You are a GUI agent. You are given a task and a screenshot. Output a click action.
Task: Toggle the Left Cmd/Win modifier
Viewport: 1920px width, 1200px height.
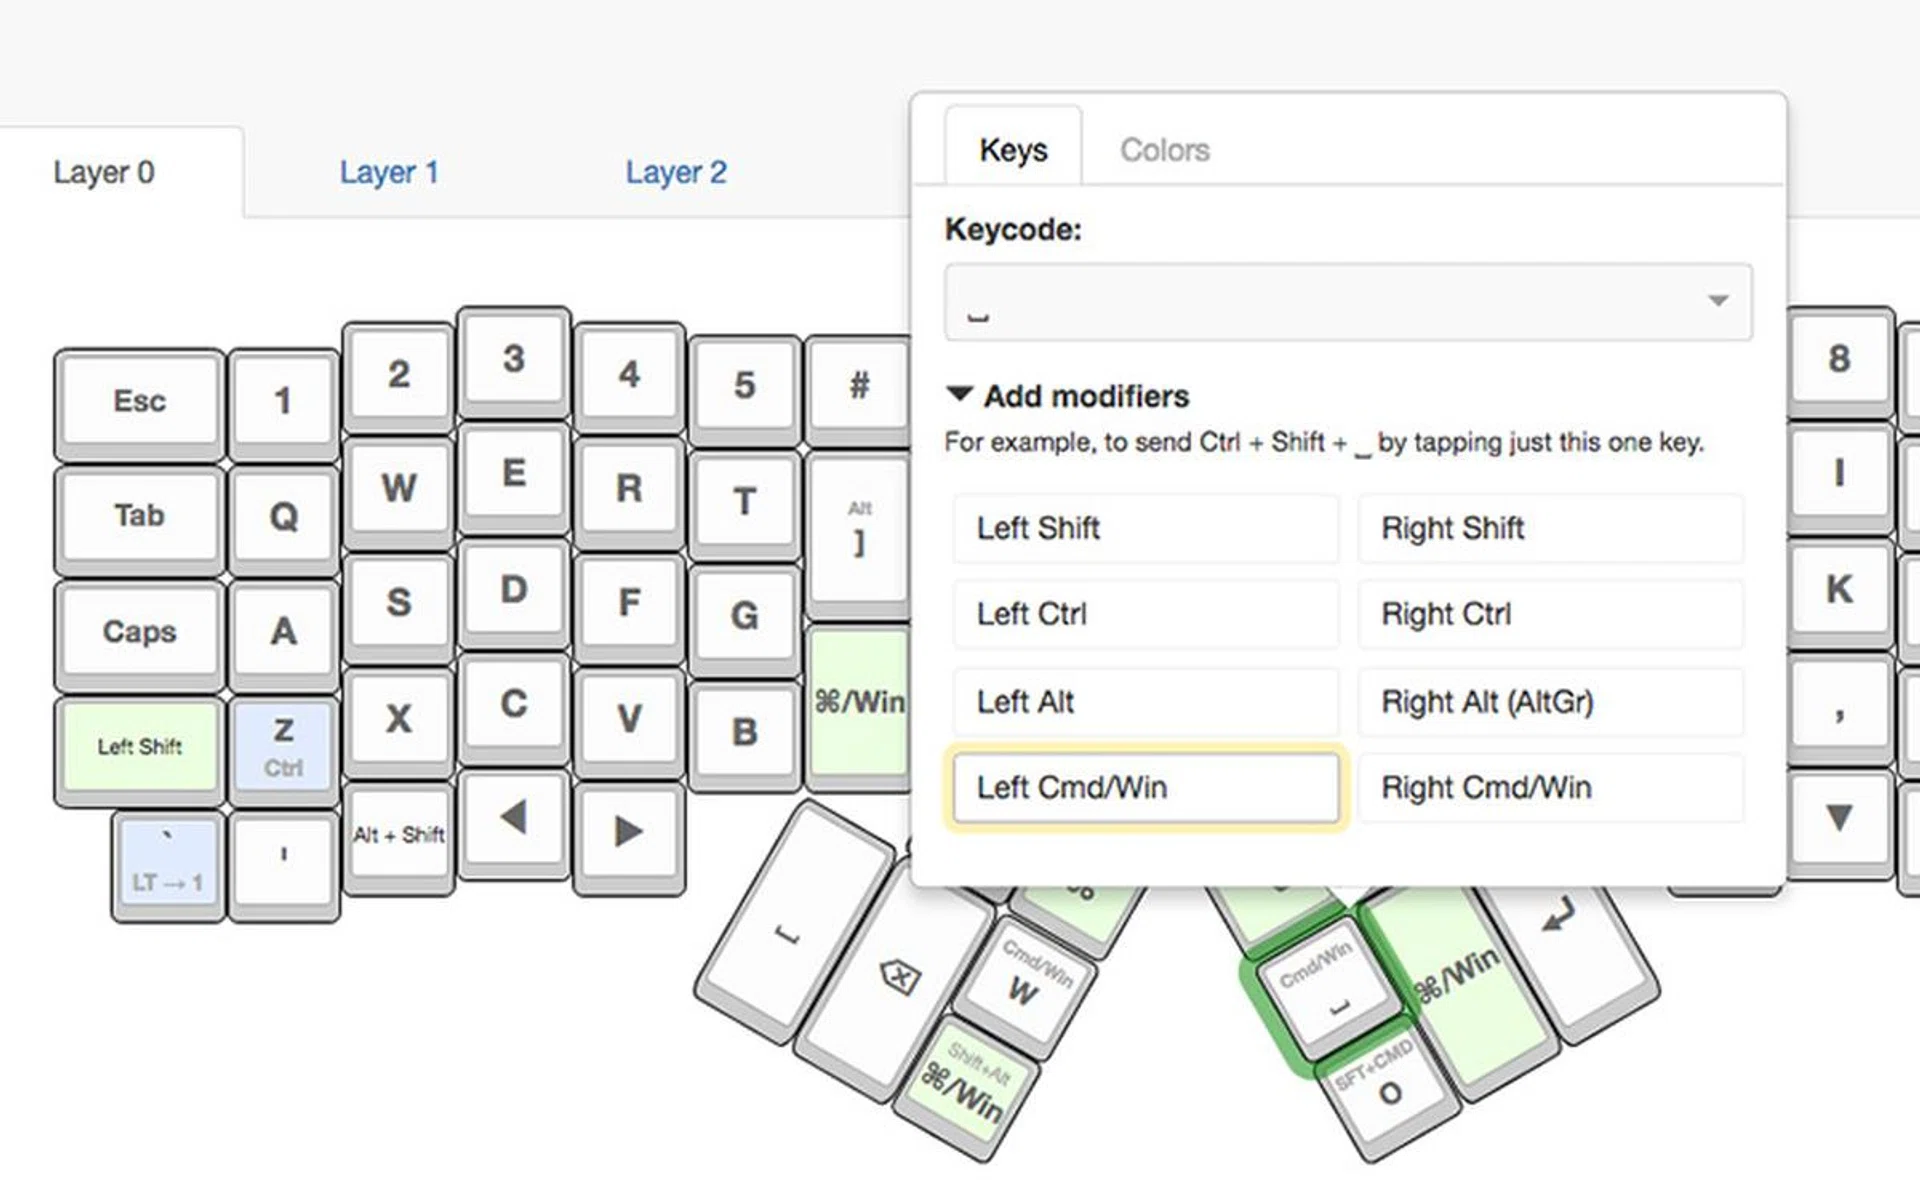[x=1145, y=788]
